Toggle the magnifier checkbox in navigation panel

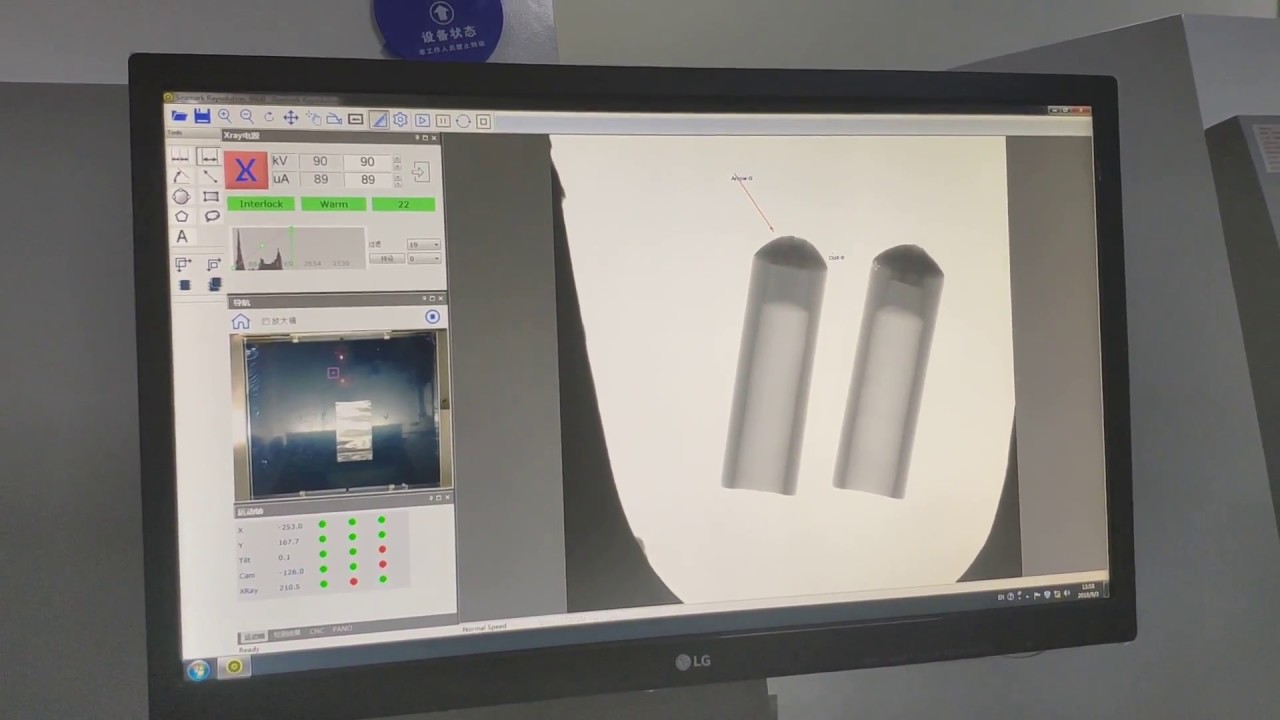click(266, 321)
